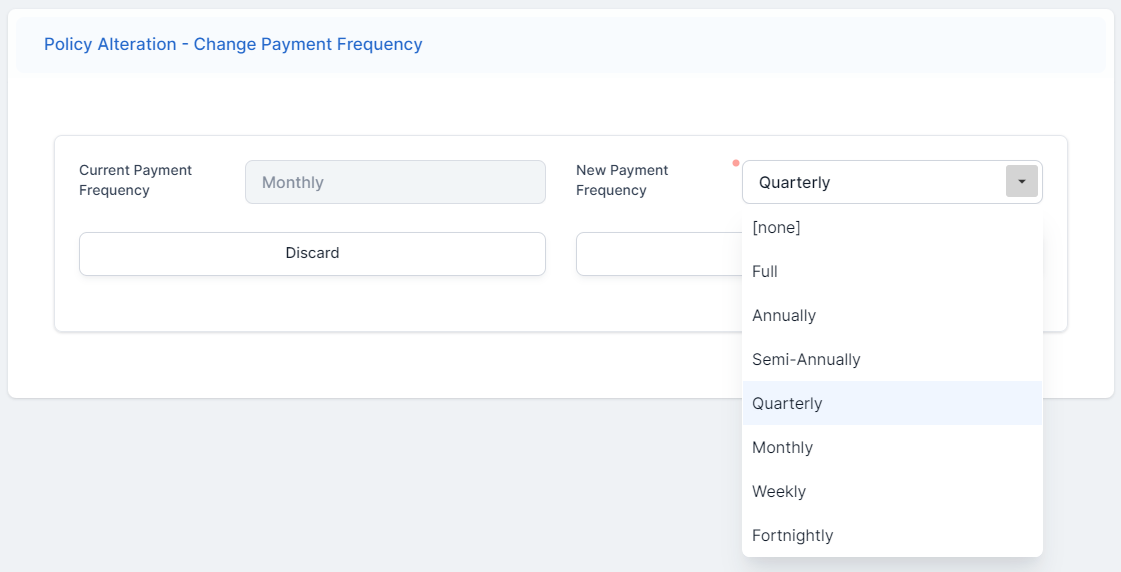Click the disabled Current Payment Frequency field

(x=395, y=182)
